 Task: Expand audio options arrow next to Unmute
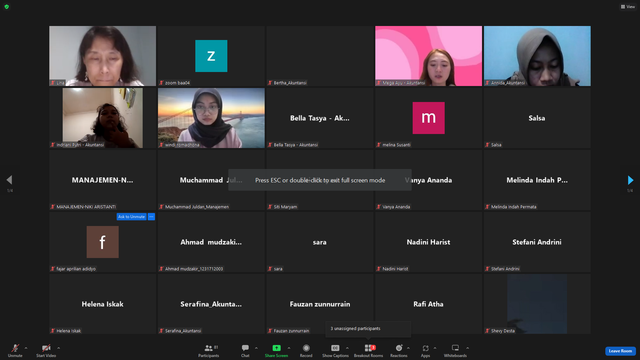tap(26, 348)
